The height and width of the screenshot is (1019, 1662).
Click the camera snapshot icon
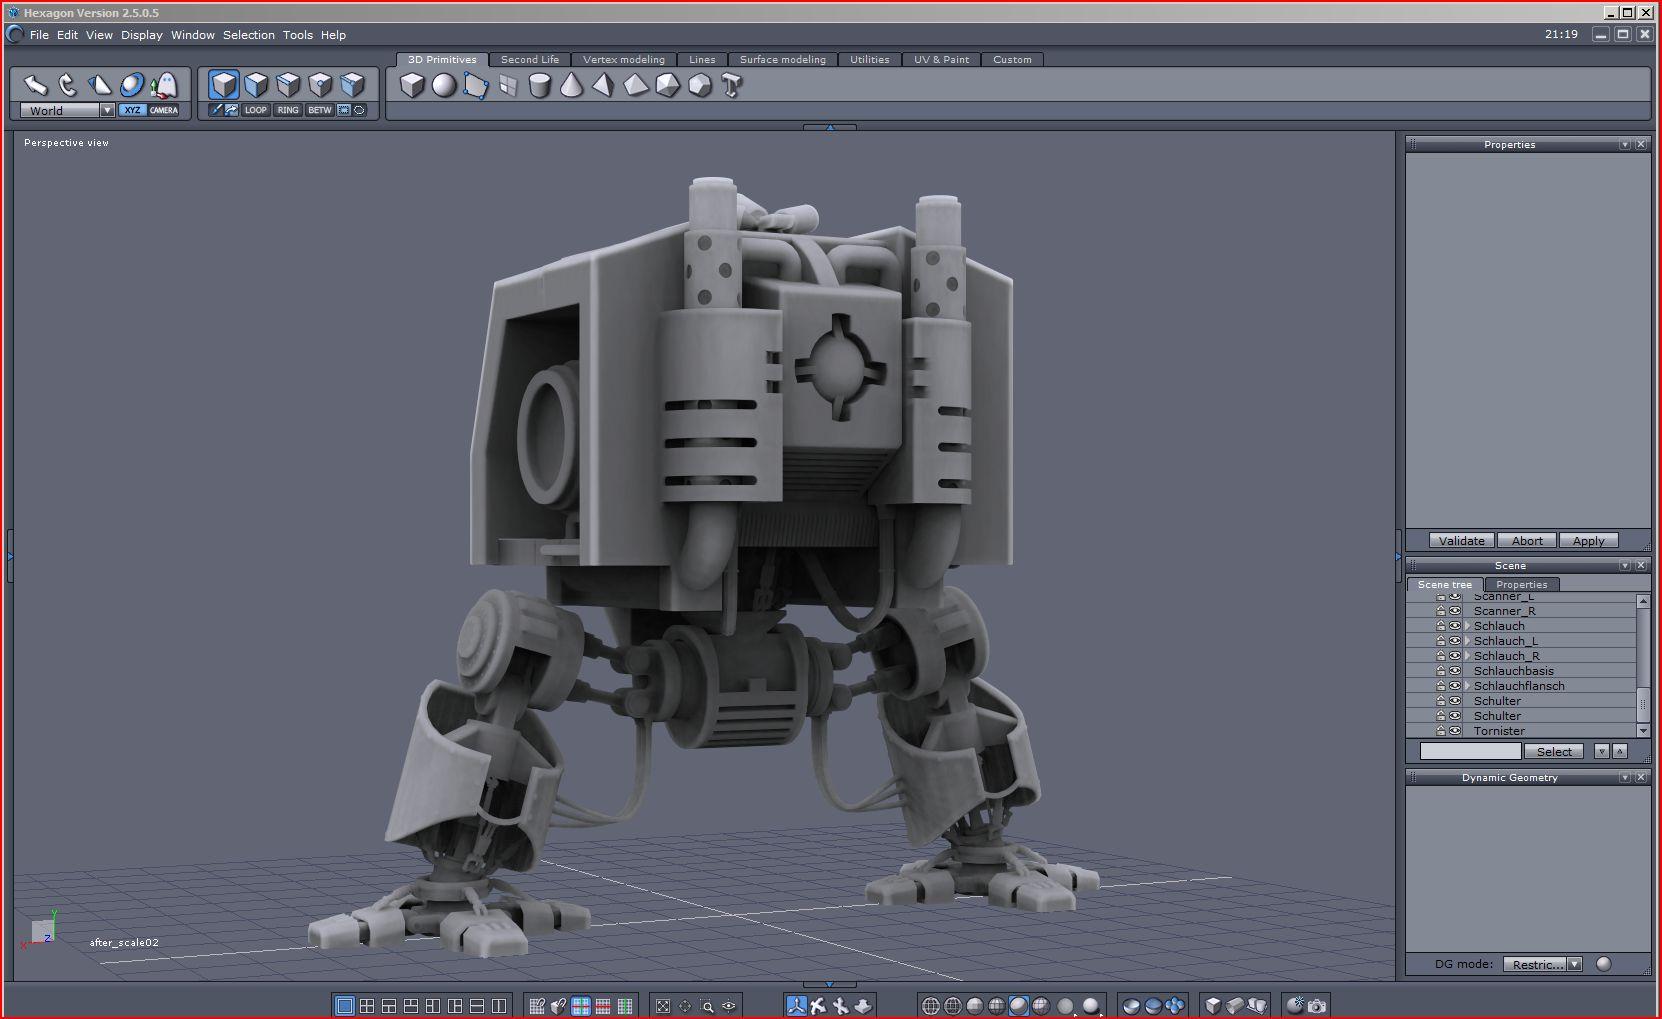1317,1006
